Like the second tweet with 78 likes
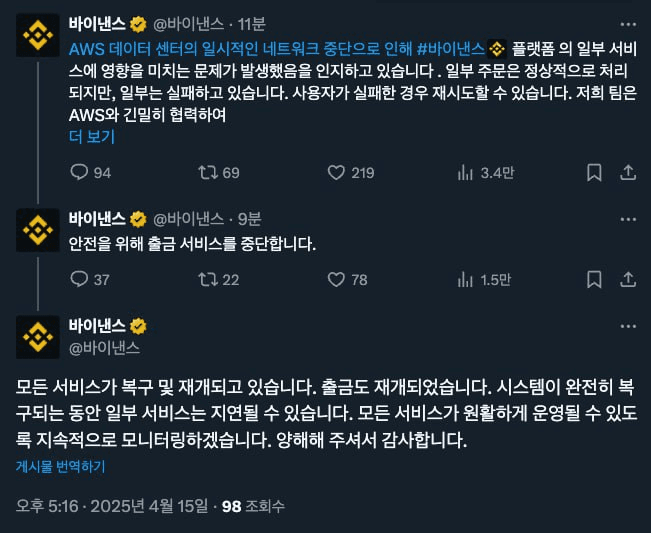This screenshot has height=533, width=651. 337,280
